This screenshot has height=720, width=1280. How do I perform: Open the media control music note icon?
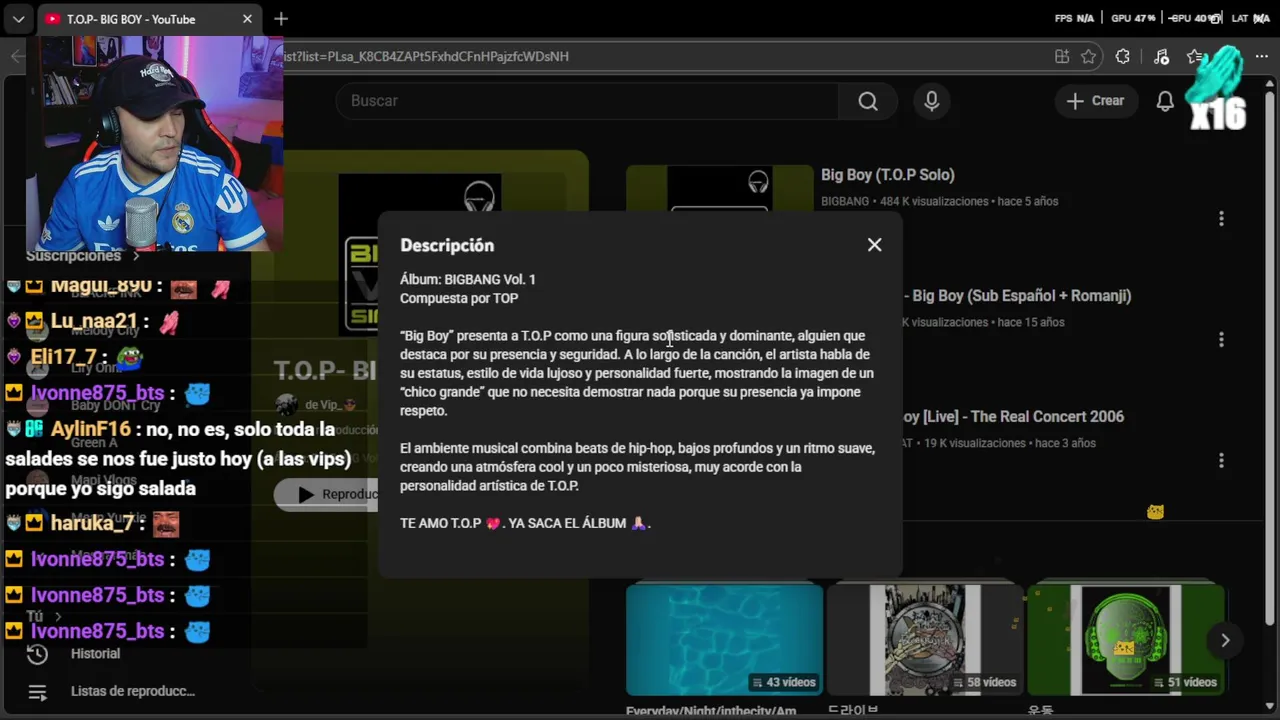point(1161,57)
